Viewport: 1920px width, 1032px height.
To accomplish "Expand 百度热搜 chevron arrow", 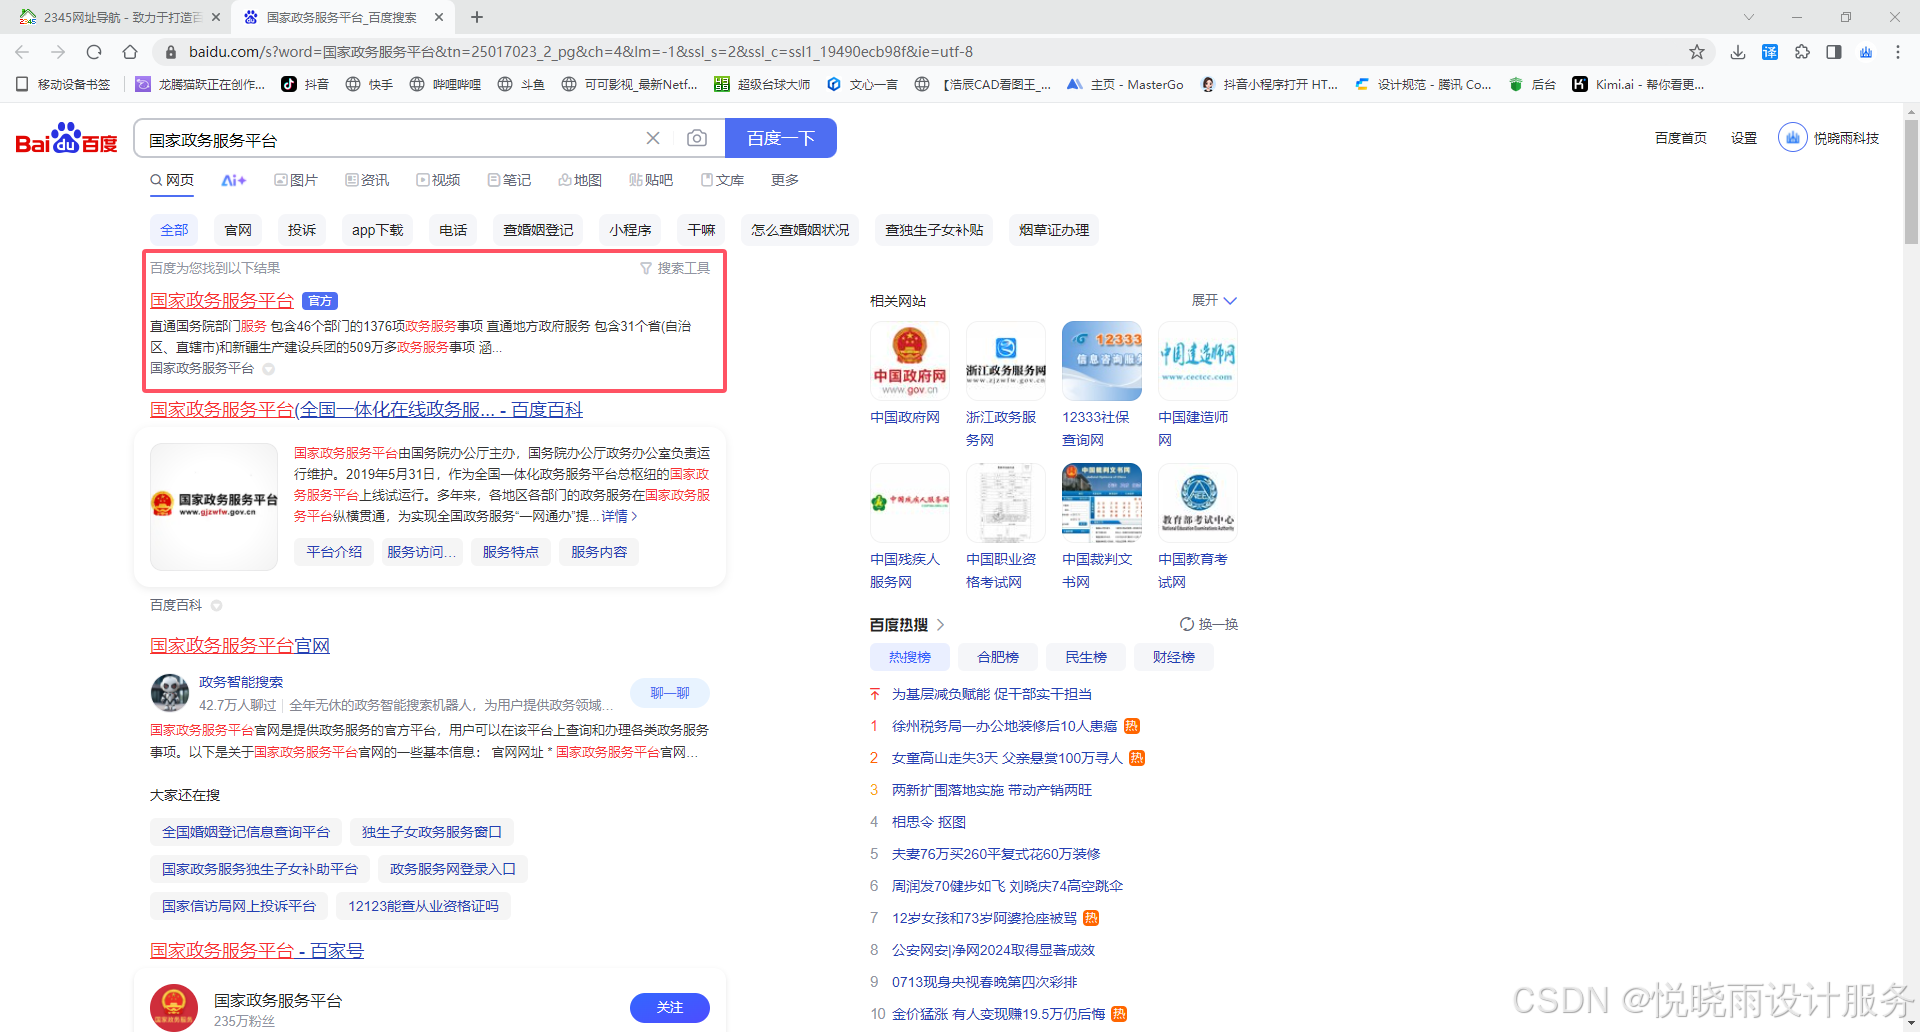I will pos(940,625).
